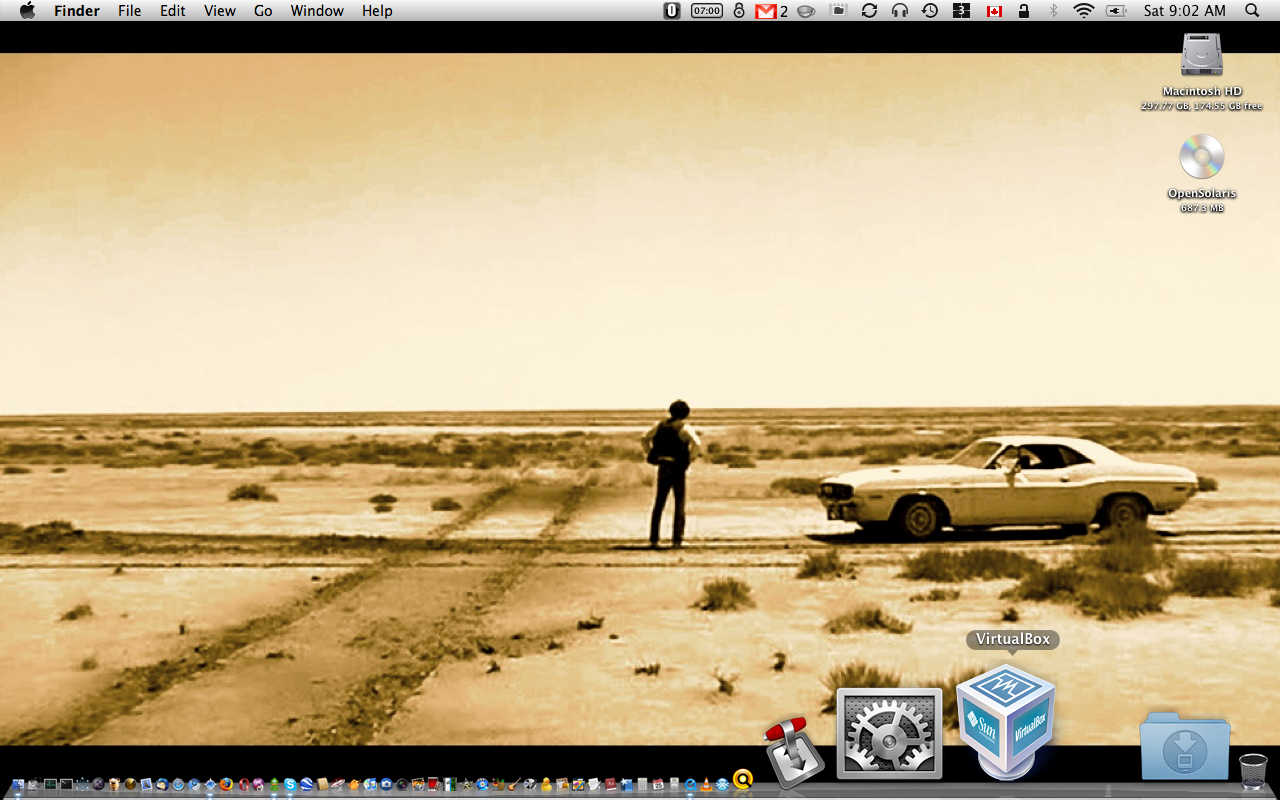Screen dimensions: 1280x800
Task: Click the Spaces number 3 icon
Action: [x=961, y=10]
